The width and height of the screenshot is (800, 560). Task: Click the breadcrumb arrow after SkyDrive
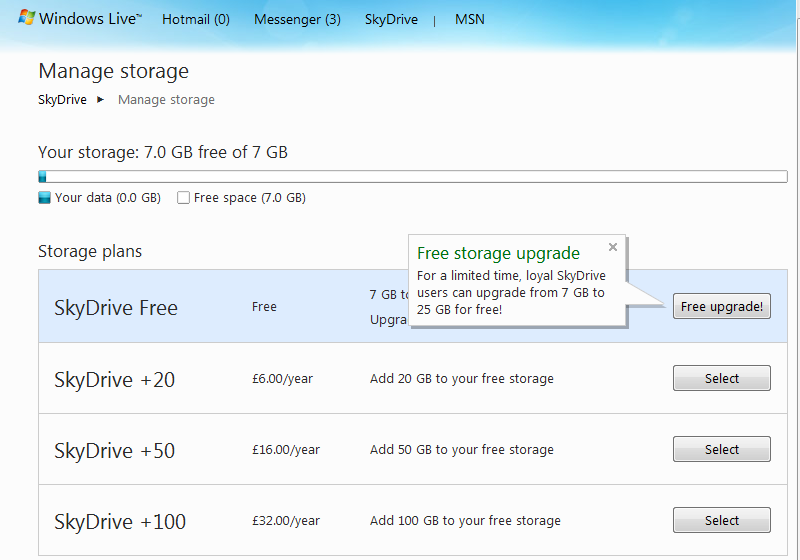(x=101, y=99)
